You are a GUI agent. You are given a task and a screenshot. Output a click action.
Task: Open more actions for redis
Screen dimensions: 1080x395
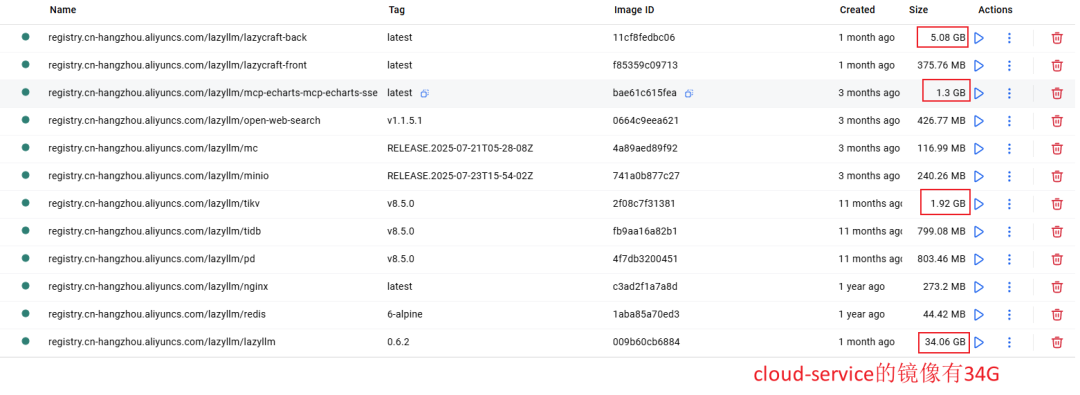click(1009, 314)
